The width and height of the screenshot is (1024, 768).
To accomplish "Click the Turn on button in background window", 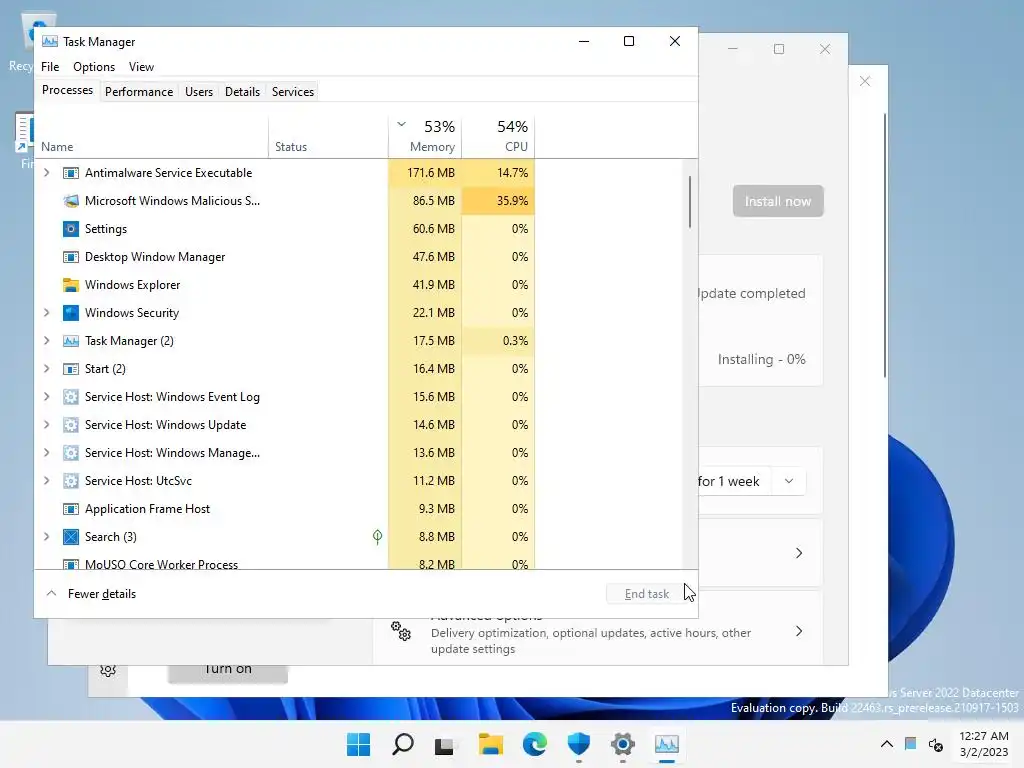I will (x=227, y=673).
